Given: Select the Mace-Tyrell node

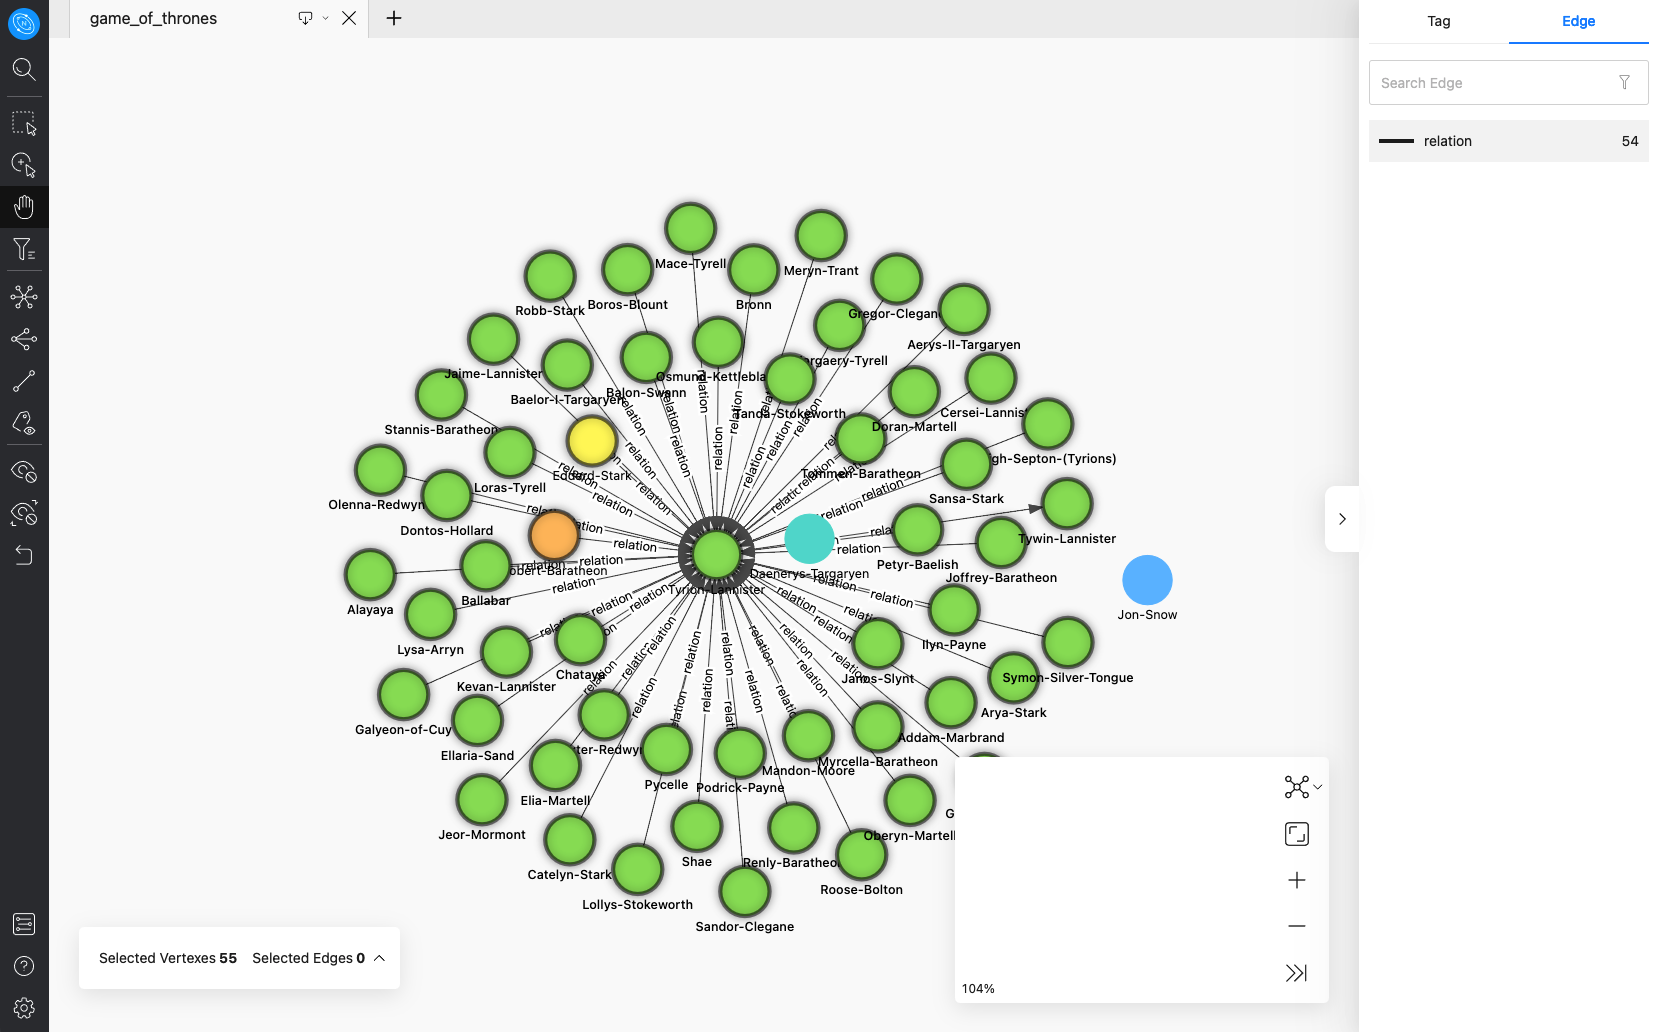Looking at the screenshot, I should point(691,229).
